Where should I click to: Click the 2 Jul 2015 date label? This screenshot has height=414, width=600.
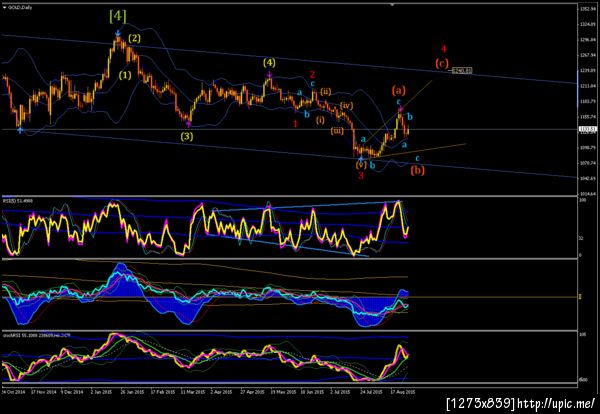click(x=341, y=392)
